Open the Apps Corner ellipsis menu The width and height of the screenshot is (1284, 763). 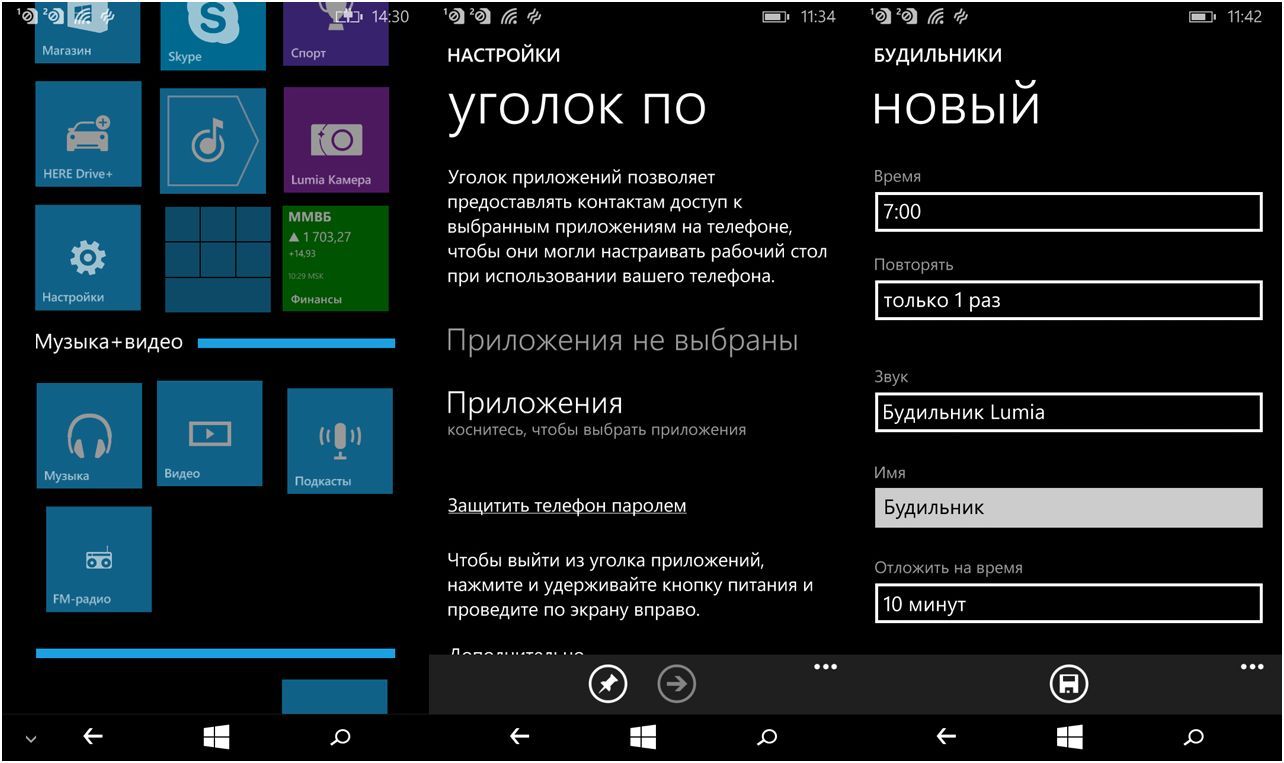(x=823, y=665)
